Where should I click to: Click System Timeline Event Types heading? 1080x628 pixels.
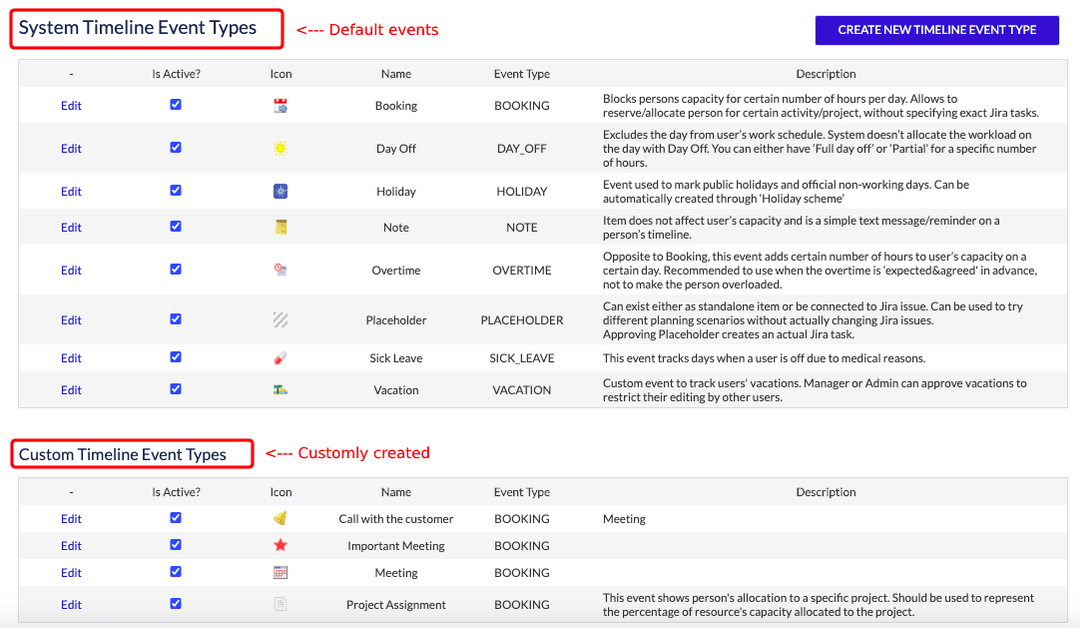coord(138,28)
